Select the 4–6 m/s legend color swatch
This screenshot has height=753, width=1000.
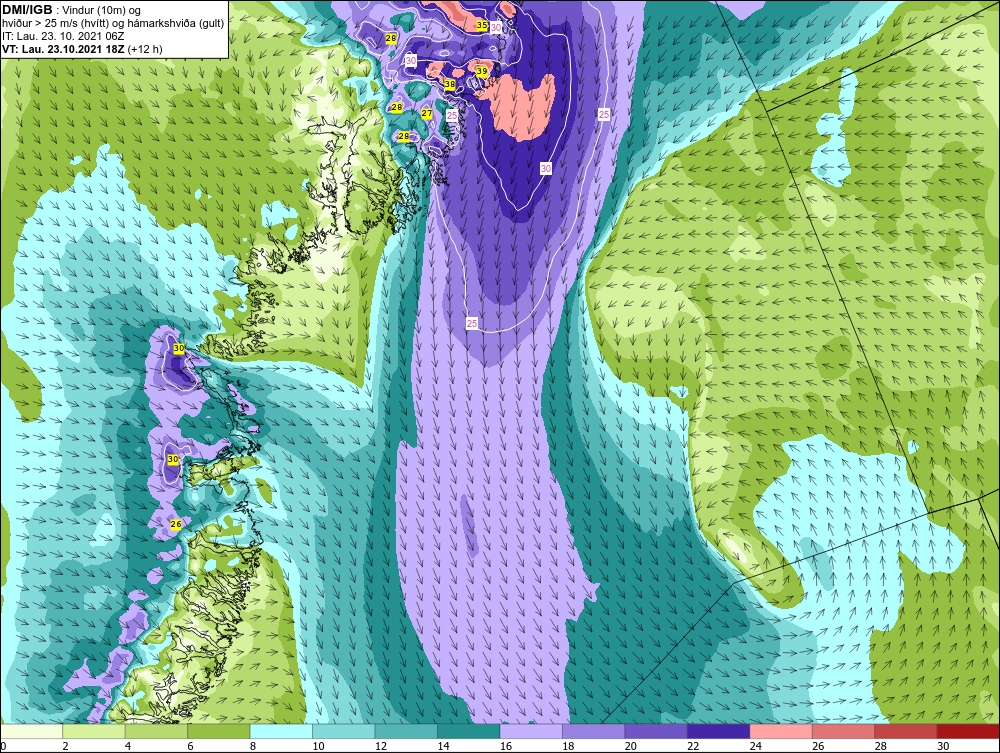[157, 731]
